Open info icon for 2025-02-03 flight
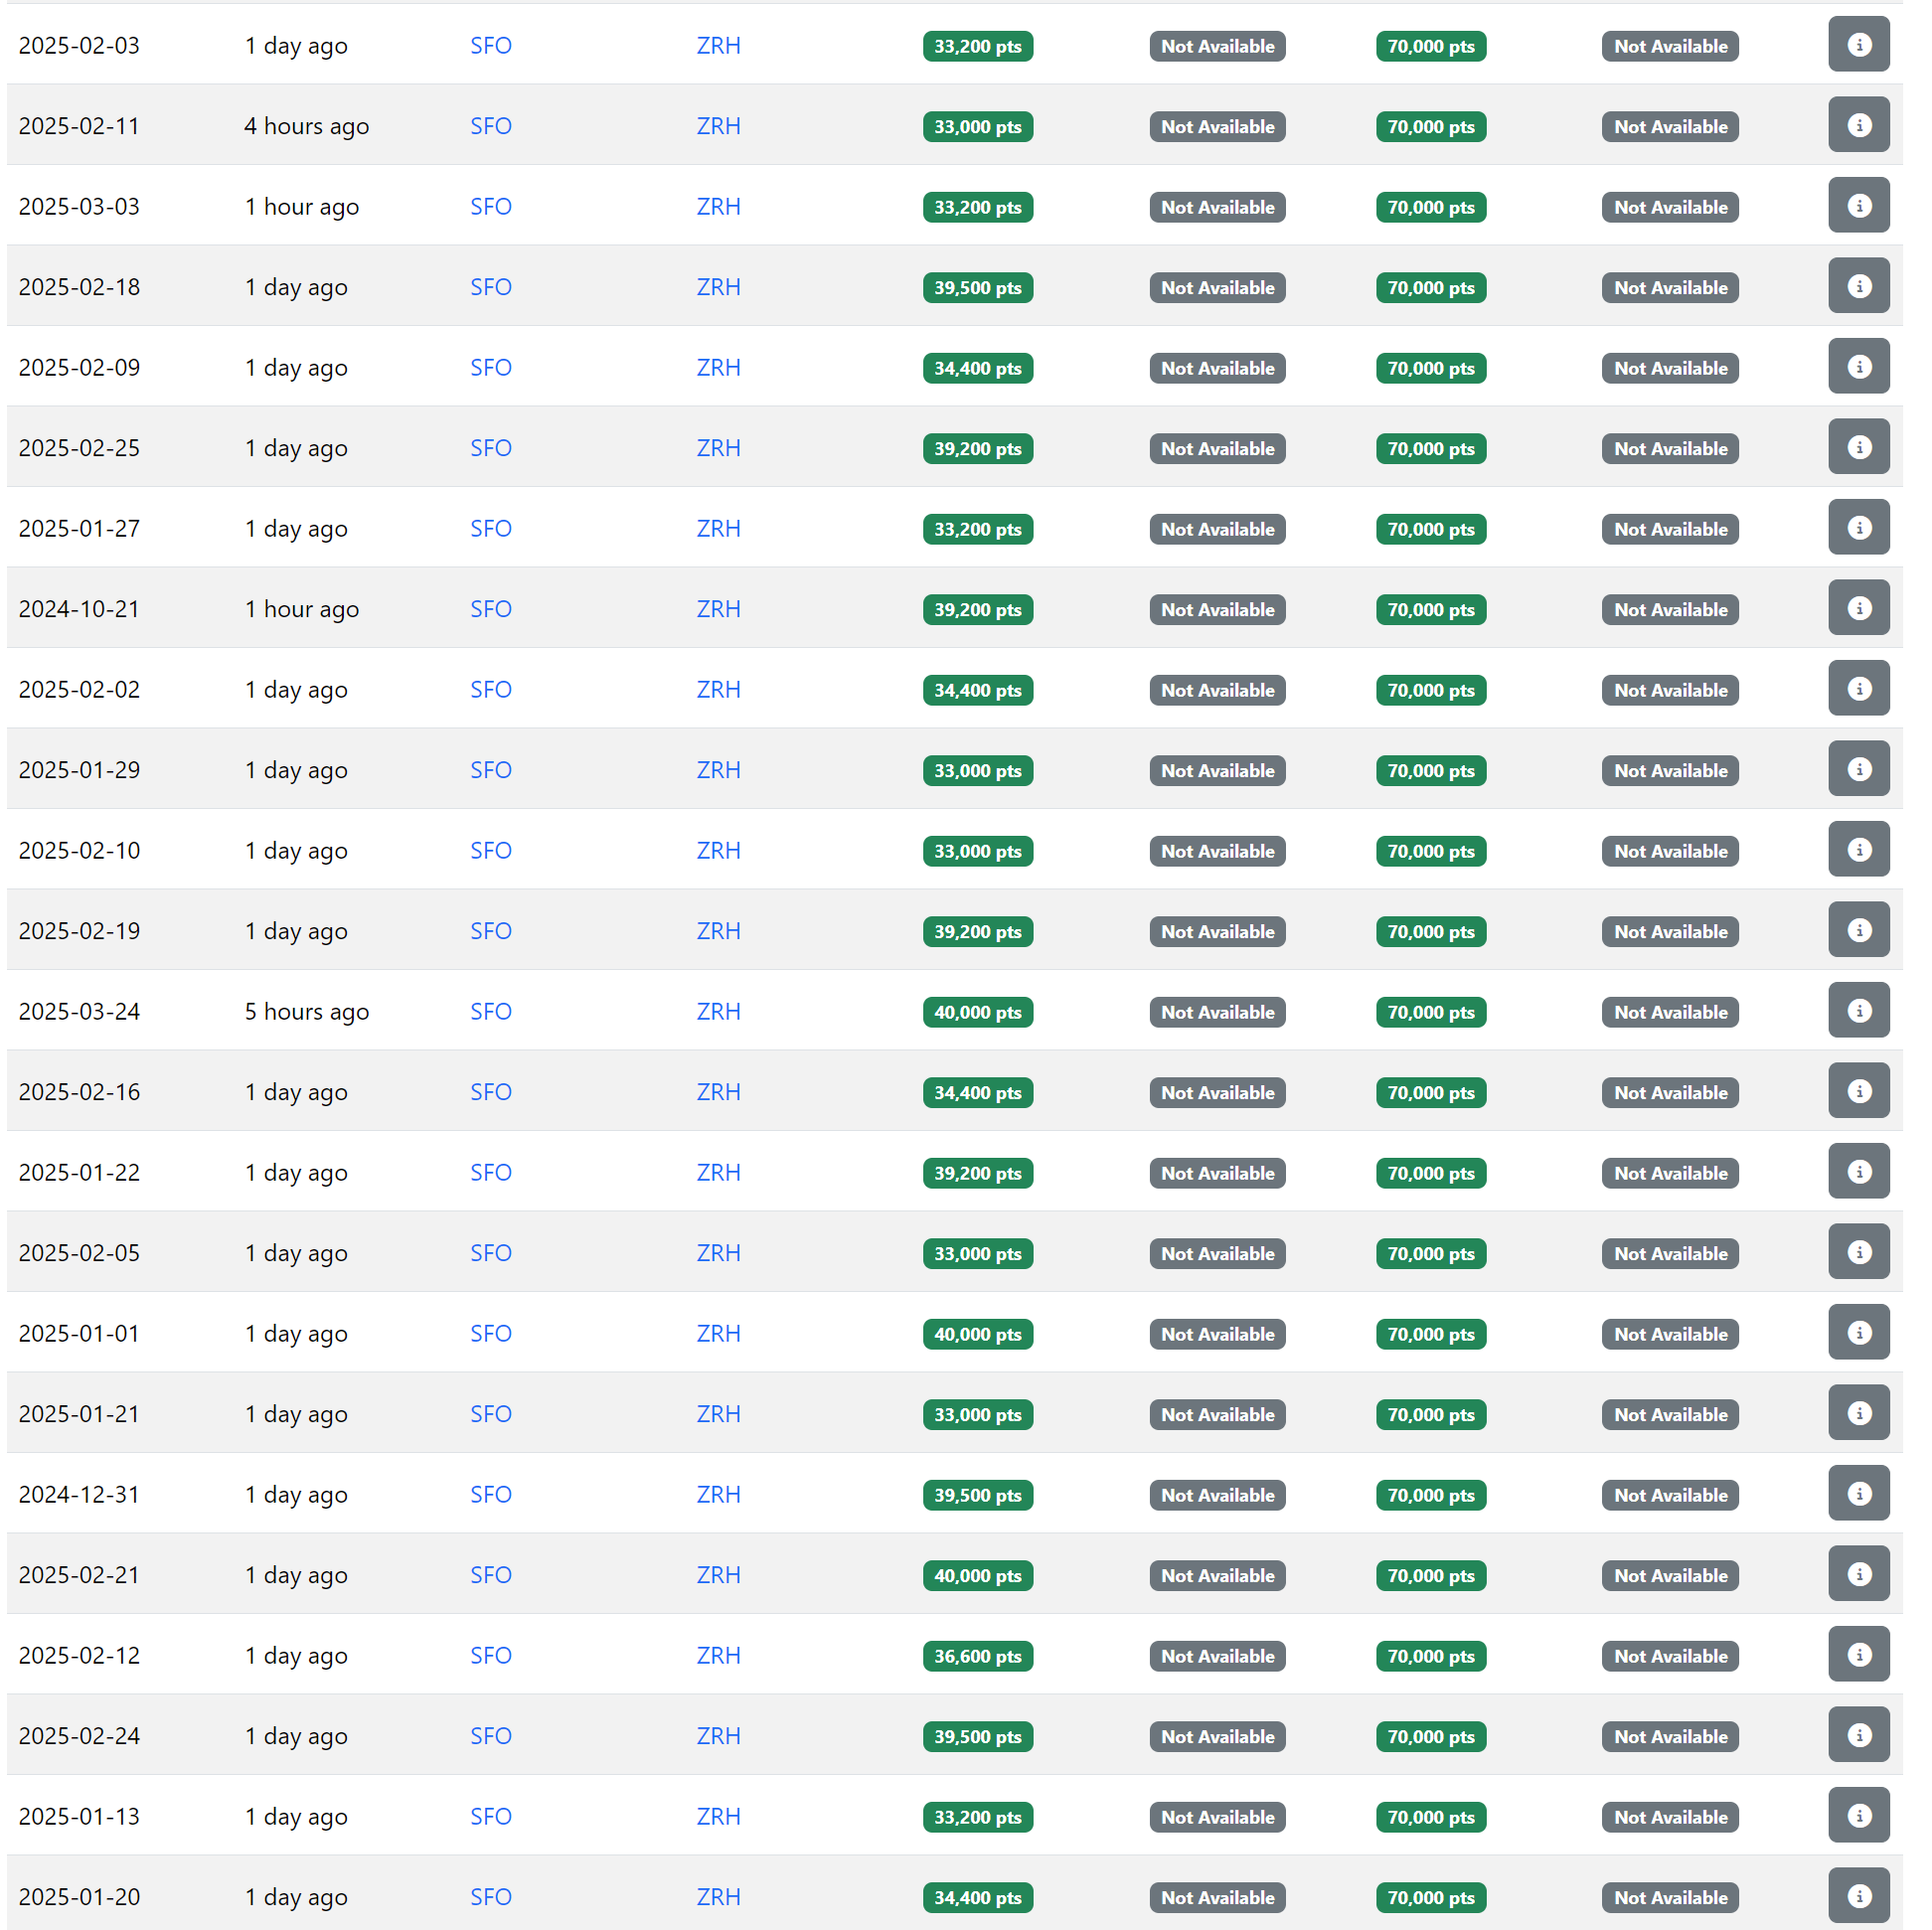The image size is (1932, 1930). (1858, 45)
